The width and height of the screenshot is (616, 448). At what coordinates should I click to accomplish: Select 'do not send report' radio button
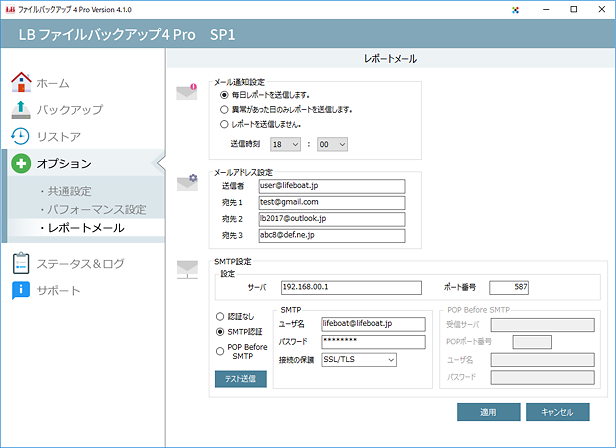(224, 125)
